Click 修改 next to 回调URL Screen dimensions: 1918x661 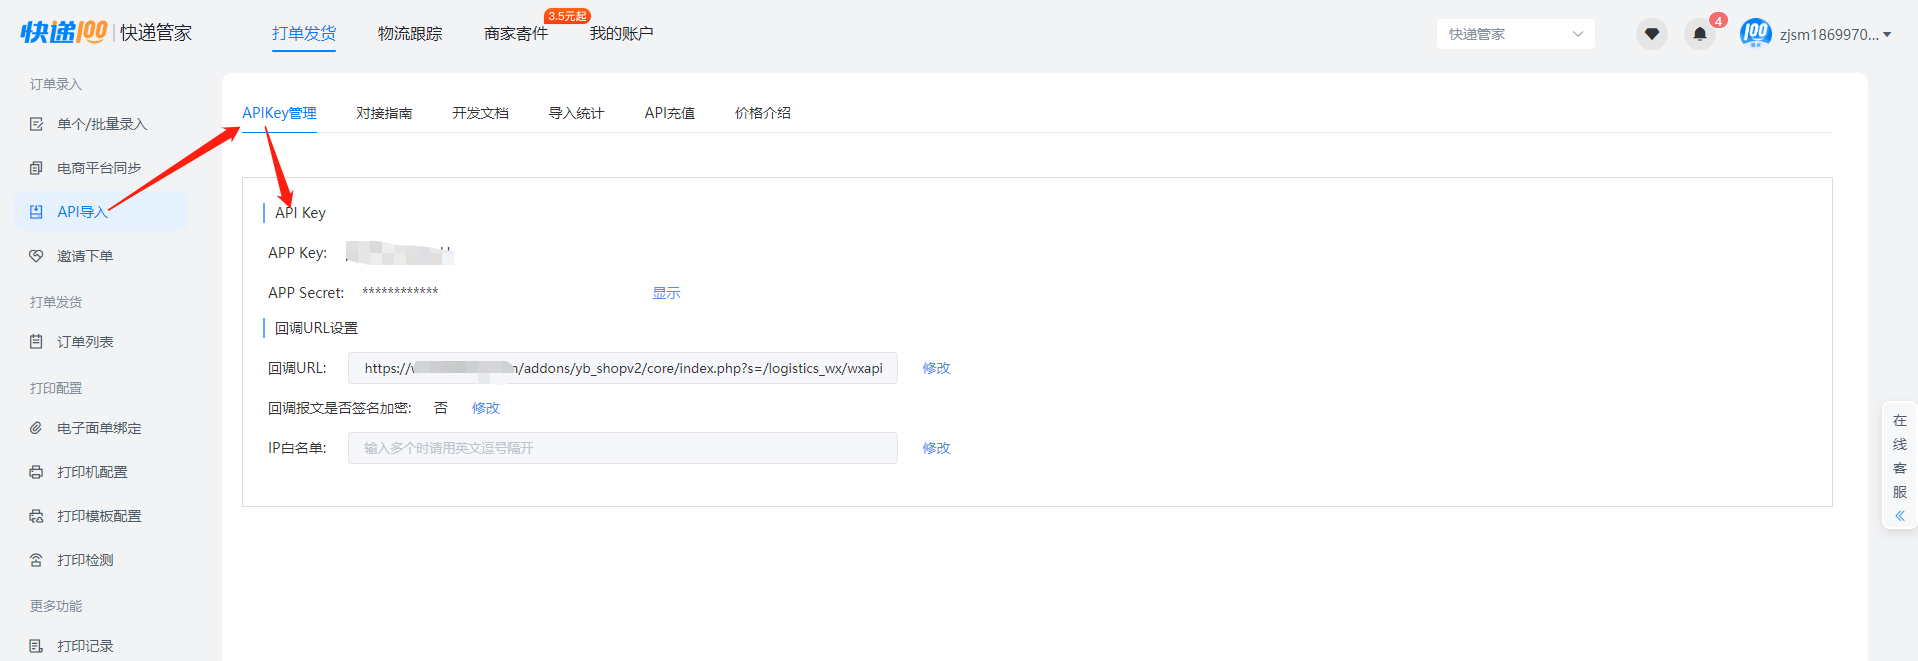point(936,368)
